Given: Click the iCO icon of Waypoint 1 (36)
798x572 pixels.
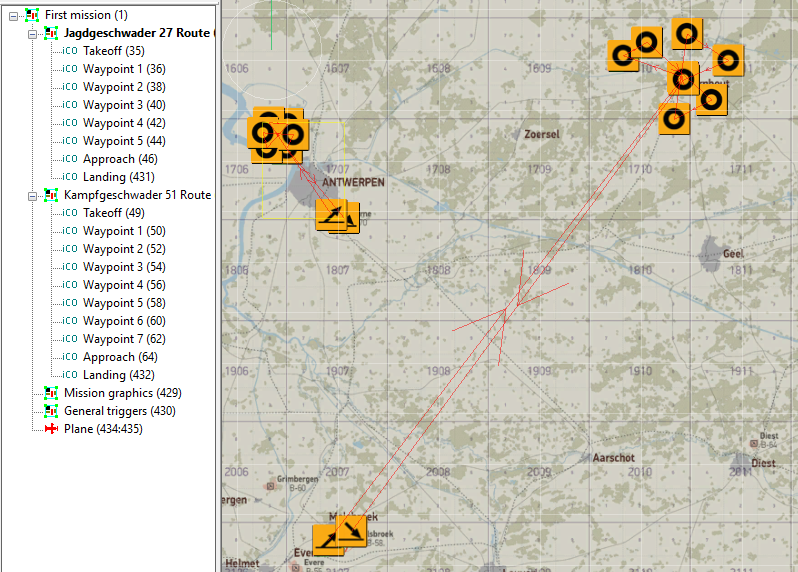Looking at the screenshot, I should coord(70,69).
